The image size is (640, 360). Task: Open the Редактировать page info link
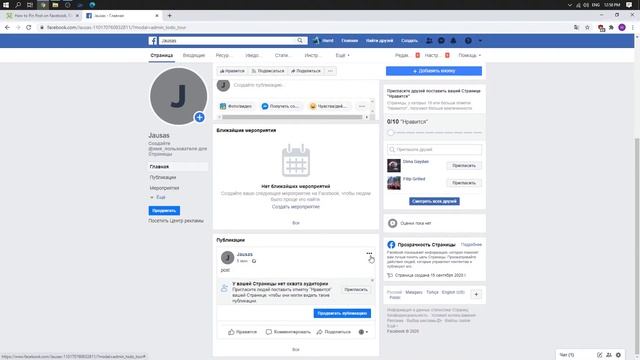click(402, 55)
